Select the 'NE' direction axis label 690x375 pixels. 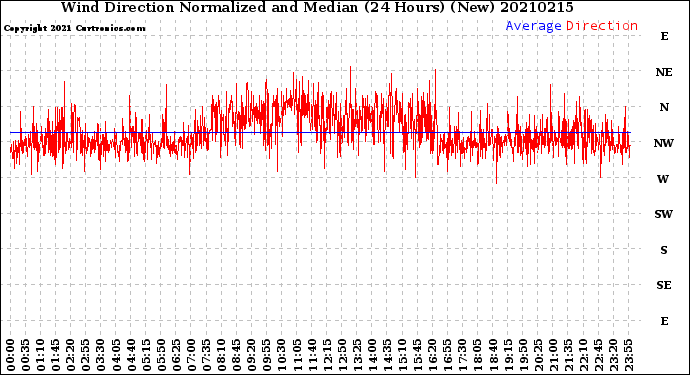pyautogui.click(x=664, y=72)
